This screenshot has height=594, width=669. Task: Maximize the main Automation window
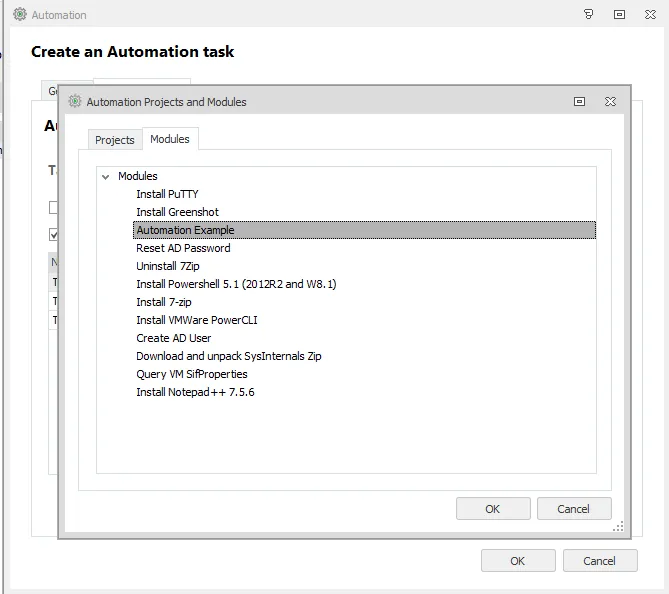click(620, 15)
